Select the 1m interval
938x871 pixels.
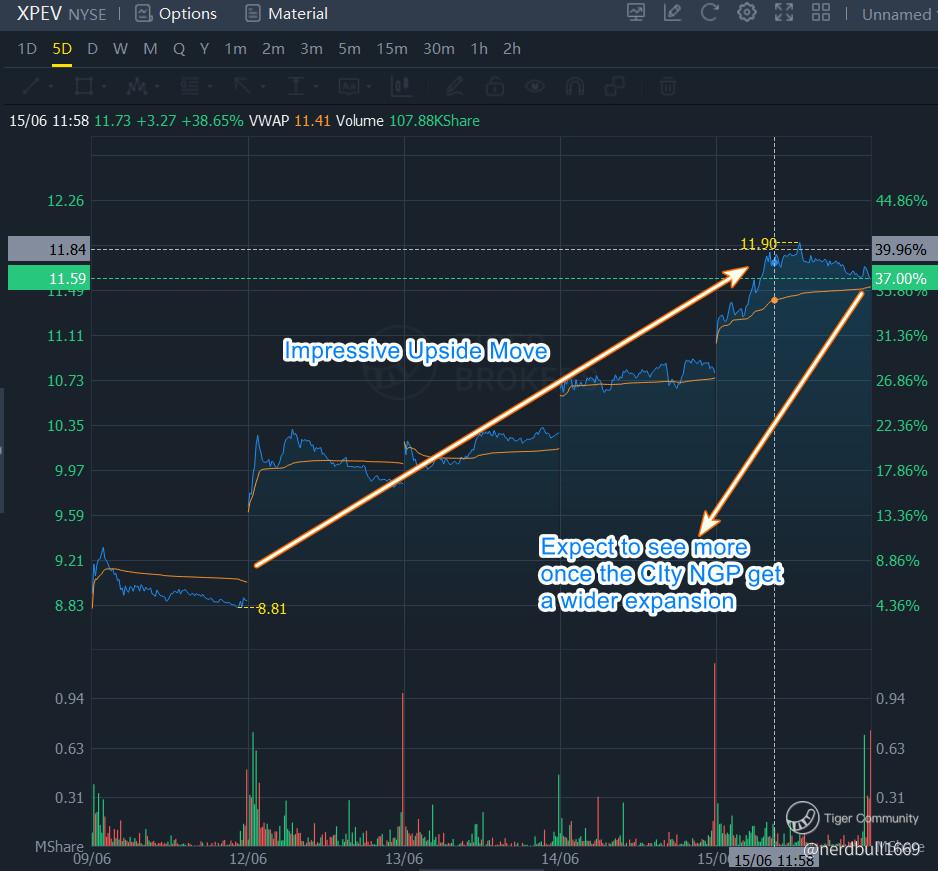click(x=236, y=48)
